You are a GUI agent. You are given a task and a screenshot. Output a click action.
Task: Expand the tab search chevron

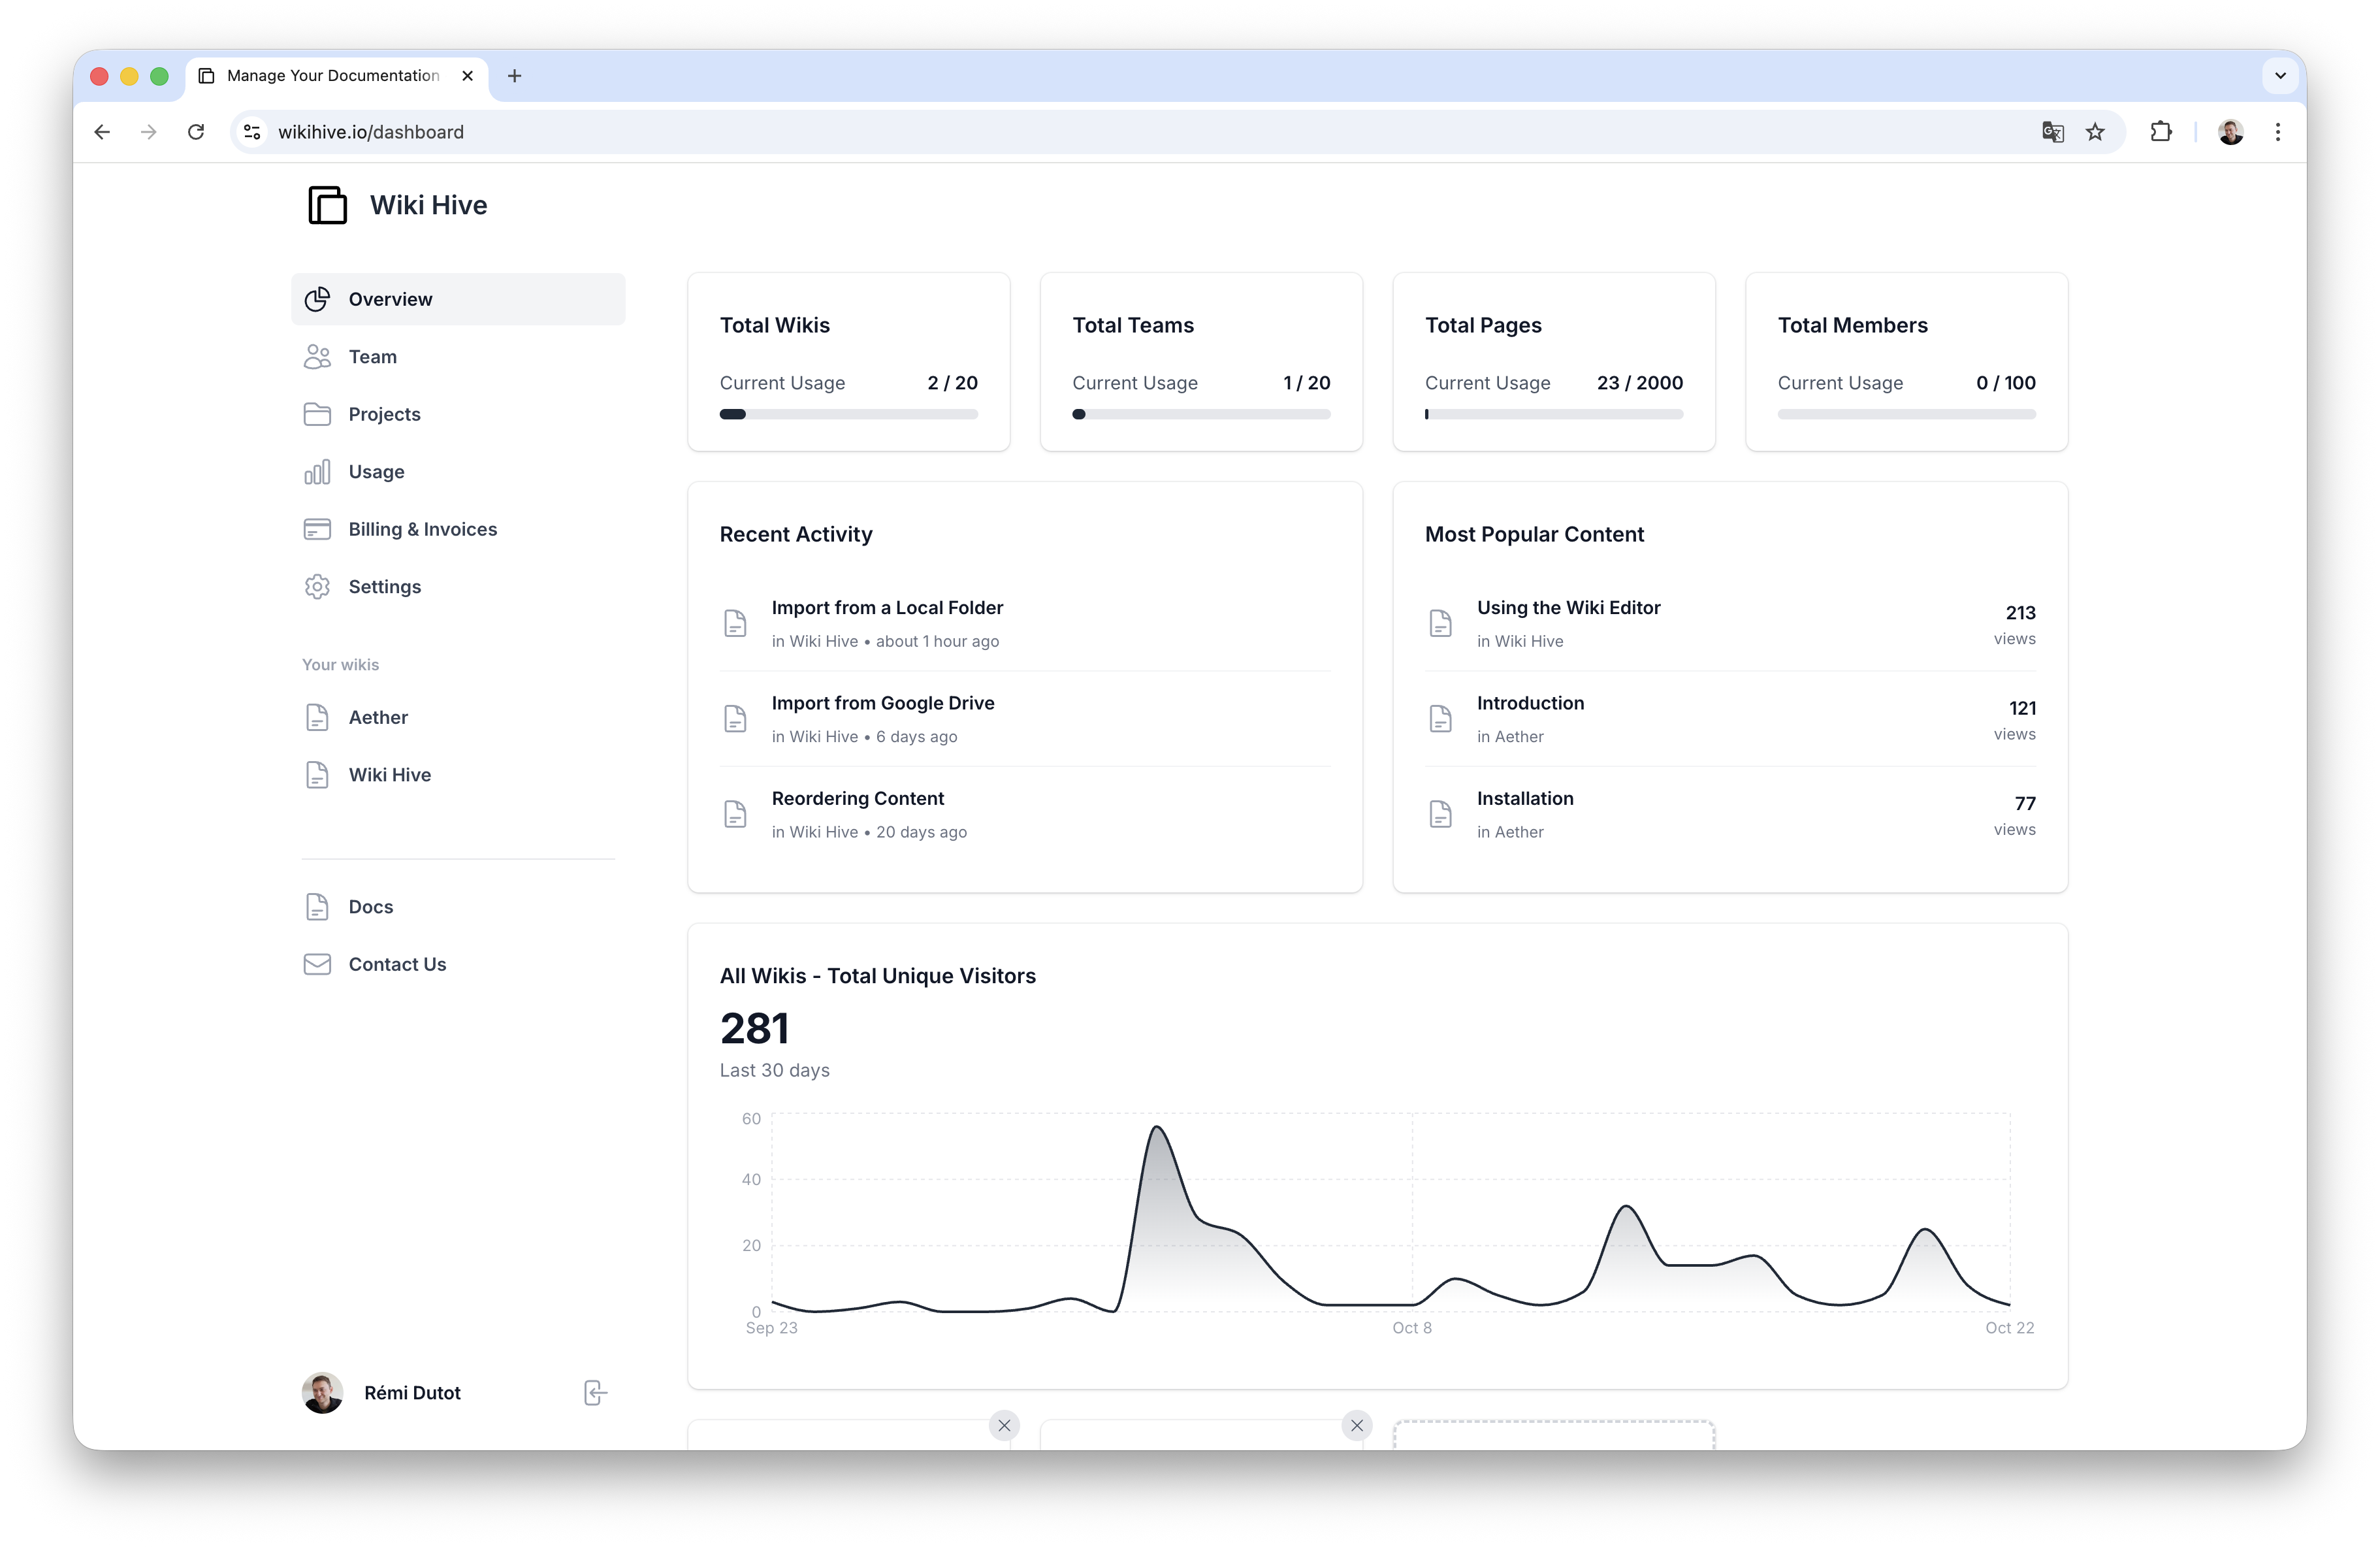tap(2280, 76)
